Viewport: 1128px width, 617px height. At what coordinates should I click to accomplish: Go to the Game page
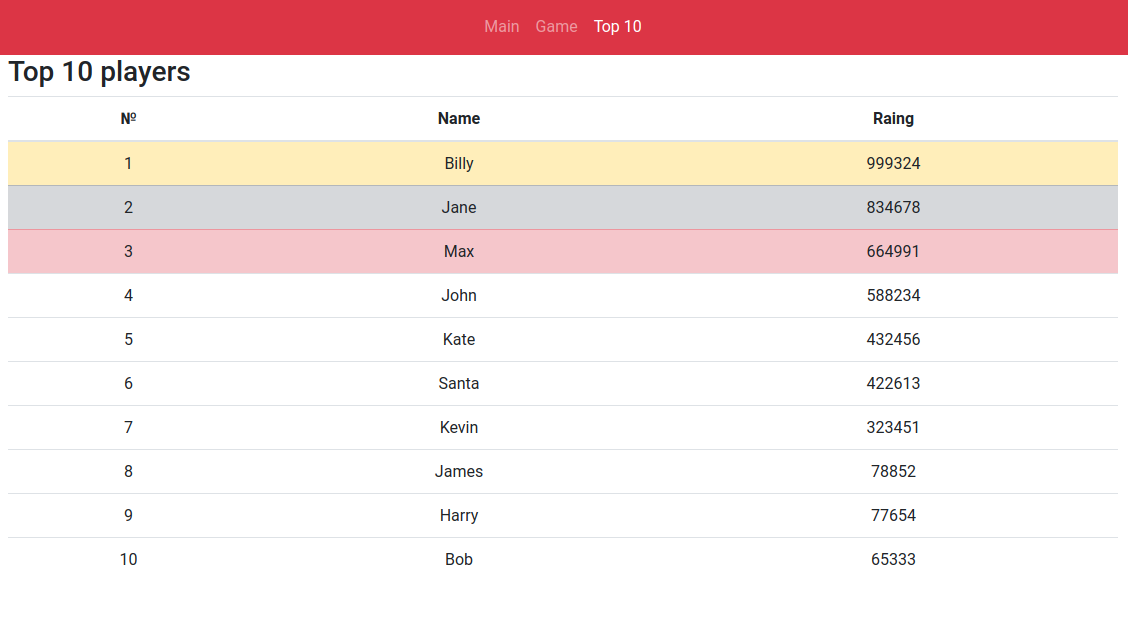pyautogui.click(x=556, y=27)
